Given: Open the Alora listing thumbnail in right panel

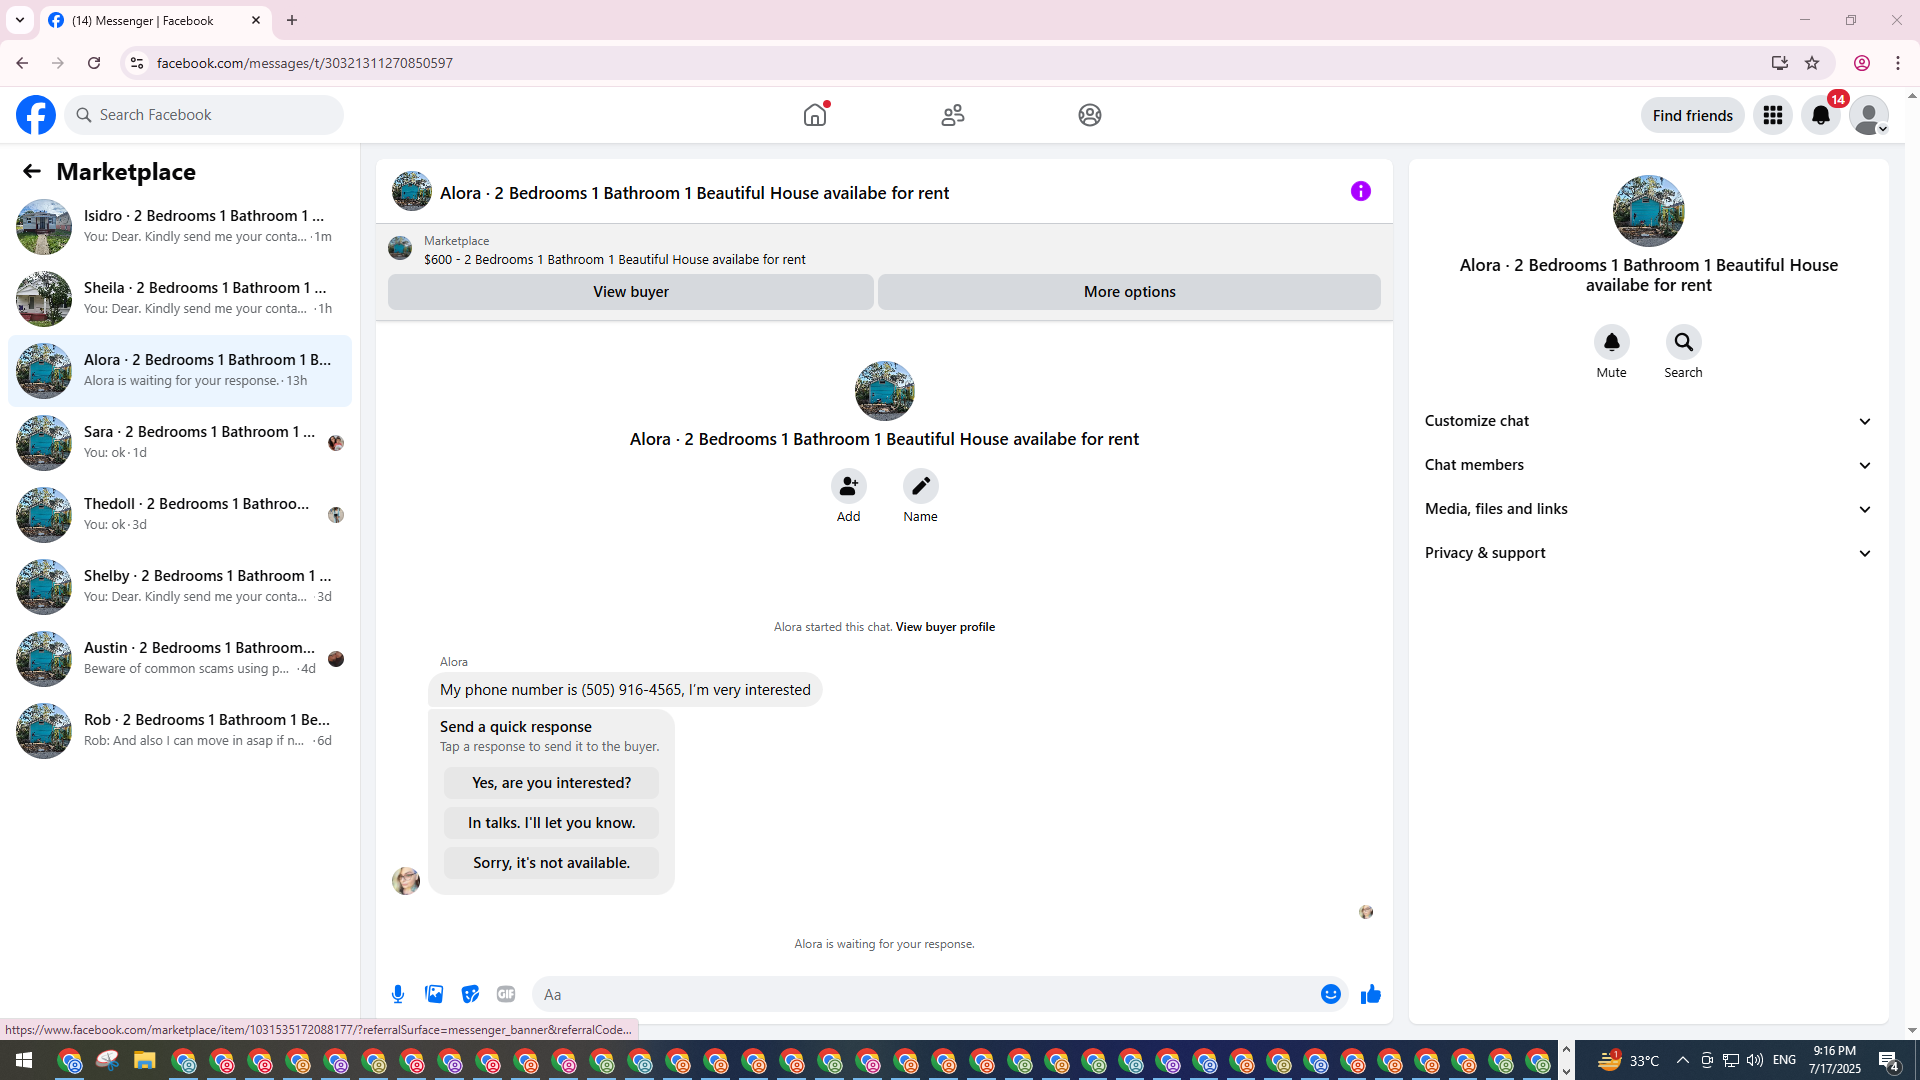Looking at the screenshot, I should (x=1649, y=211).
